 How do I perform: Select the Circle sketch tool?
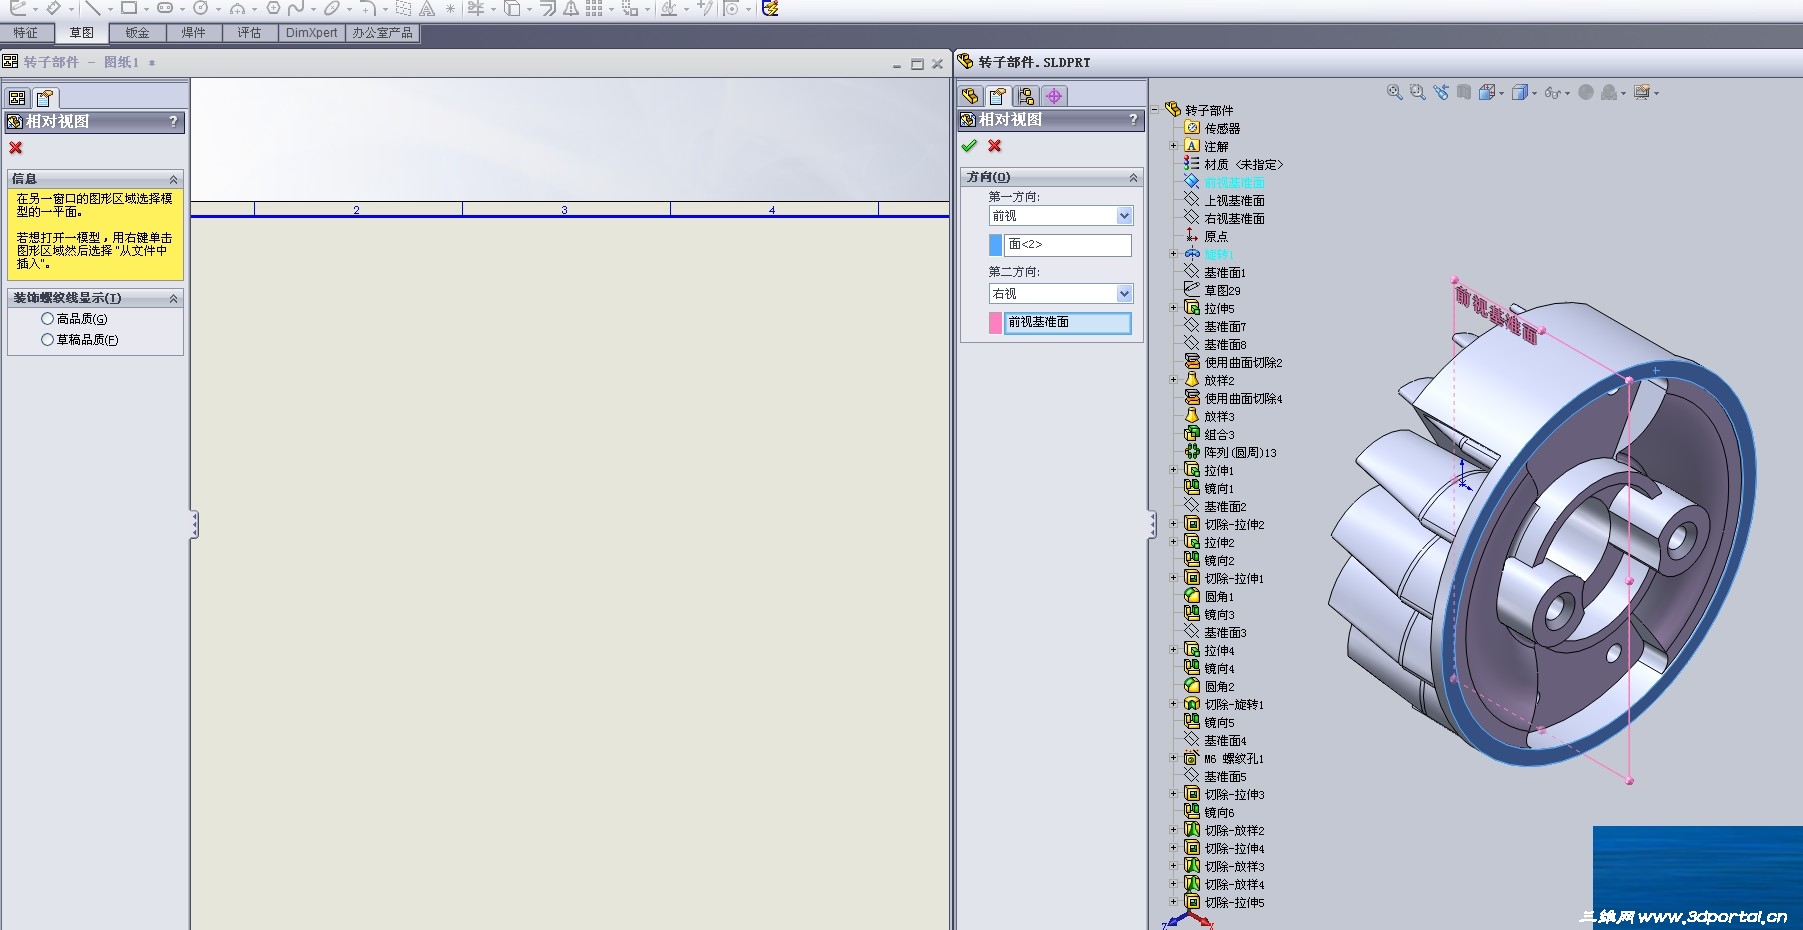201,8
